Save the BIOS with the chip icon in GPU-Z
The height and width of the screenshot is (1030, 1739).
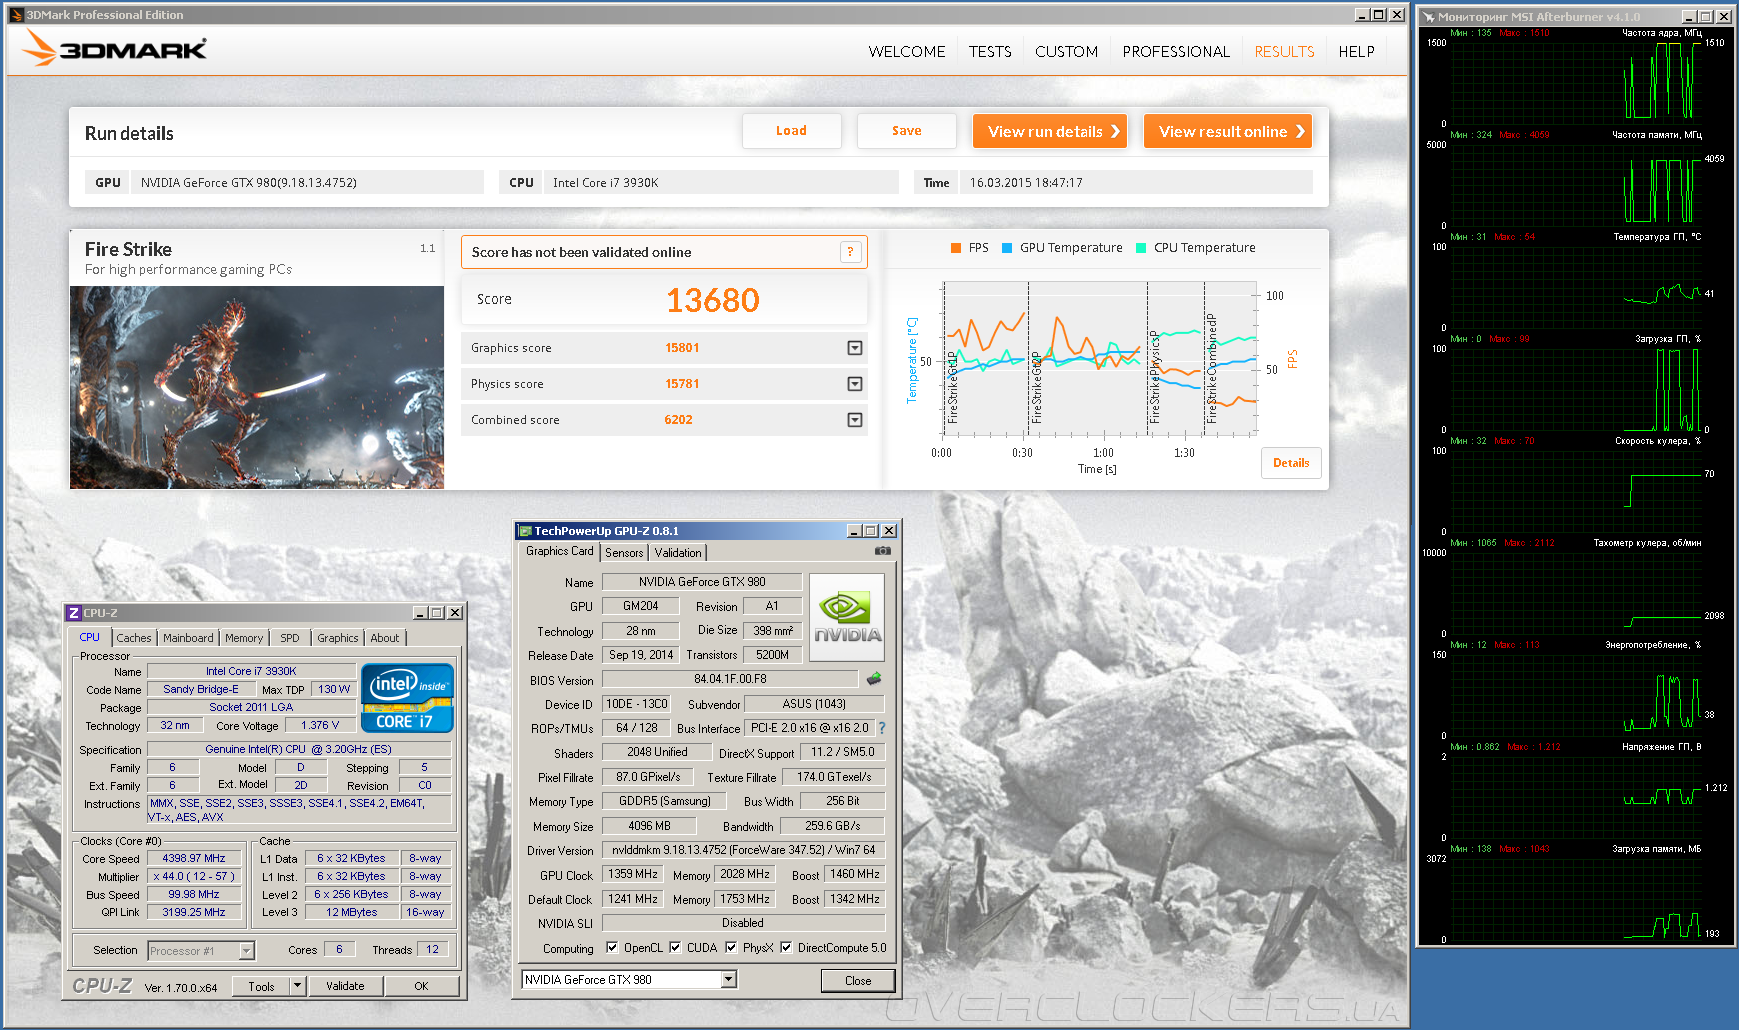tap(874, 679)
